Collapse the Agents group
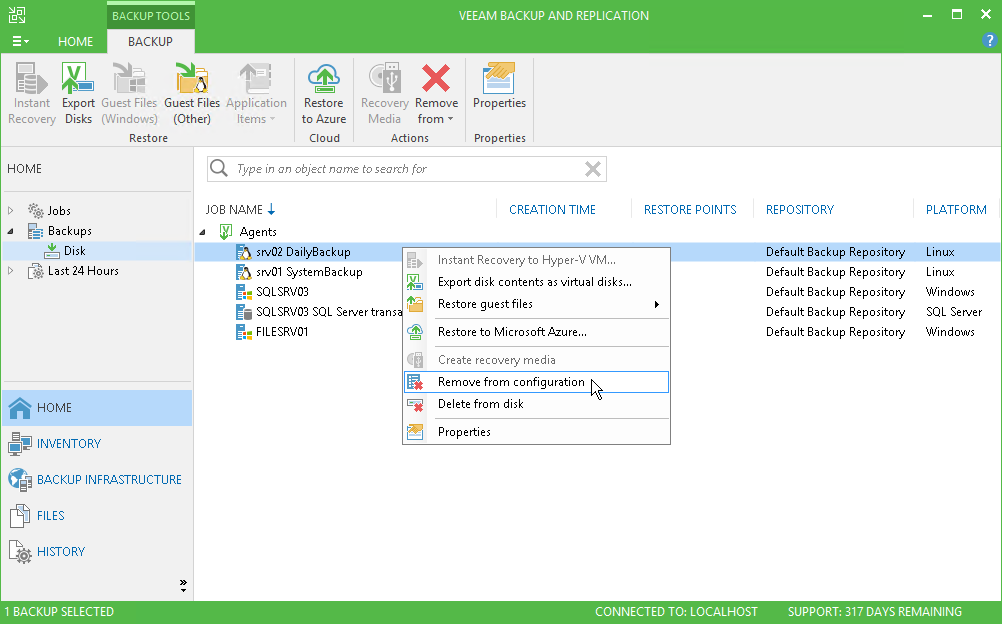The height and width of the screenshot is (624, 1002). pyautogui.click(x=203, y=232)
